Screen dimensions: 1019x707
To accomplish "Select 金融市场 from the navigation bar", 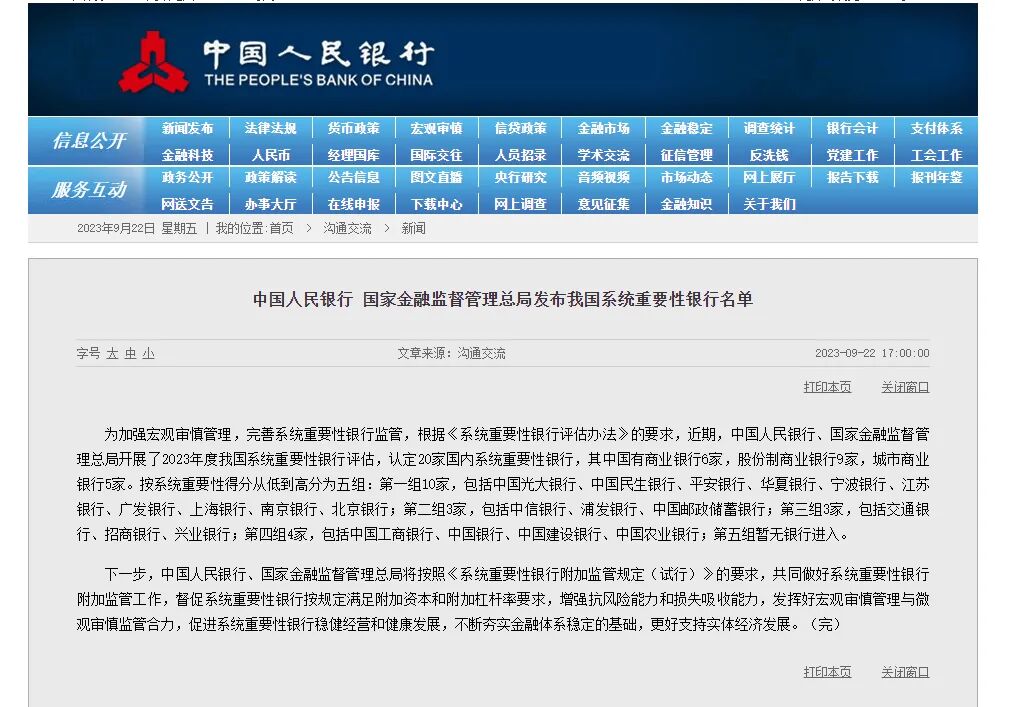I will click(x=602, y=128).
